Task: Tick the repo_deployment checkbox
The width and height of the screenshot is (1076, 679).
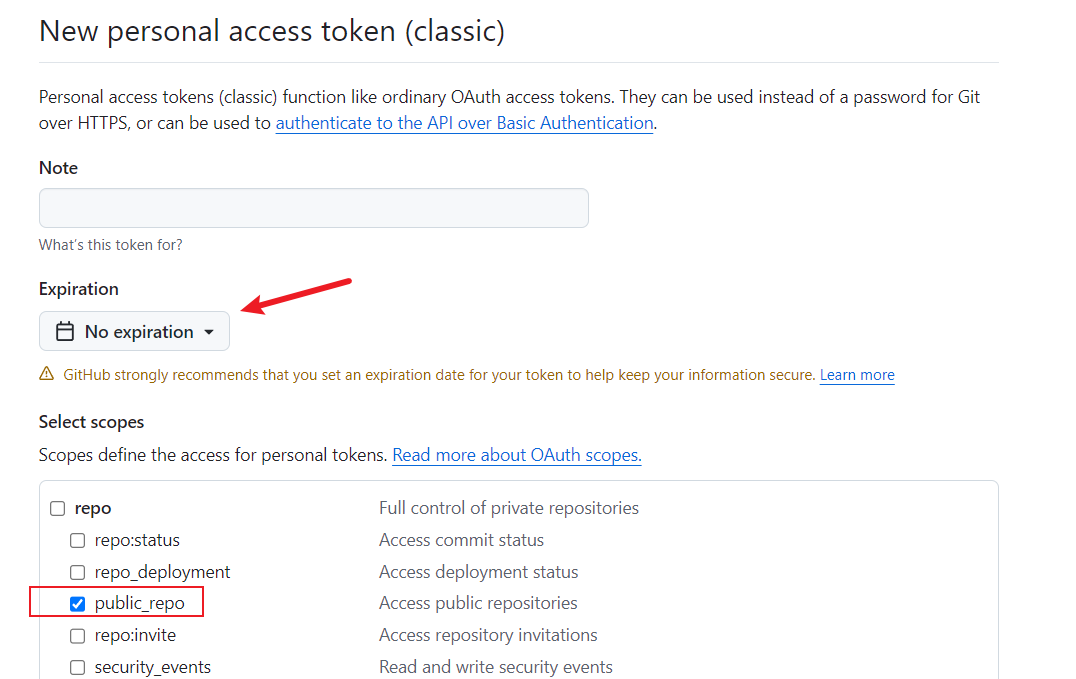Action: (x=77, y=573)
